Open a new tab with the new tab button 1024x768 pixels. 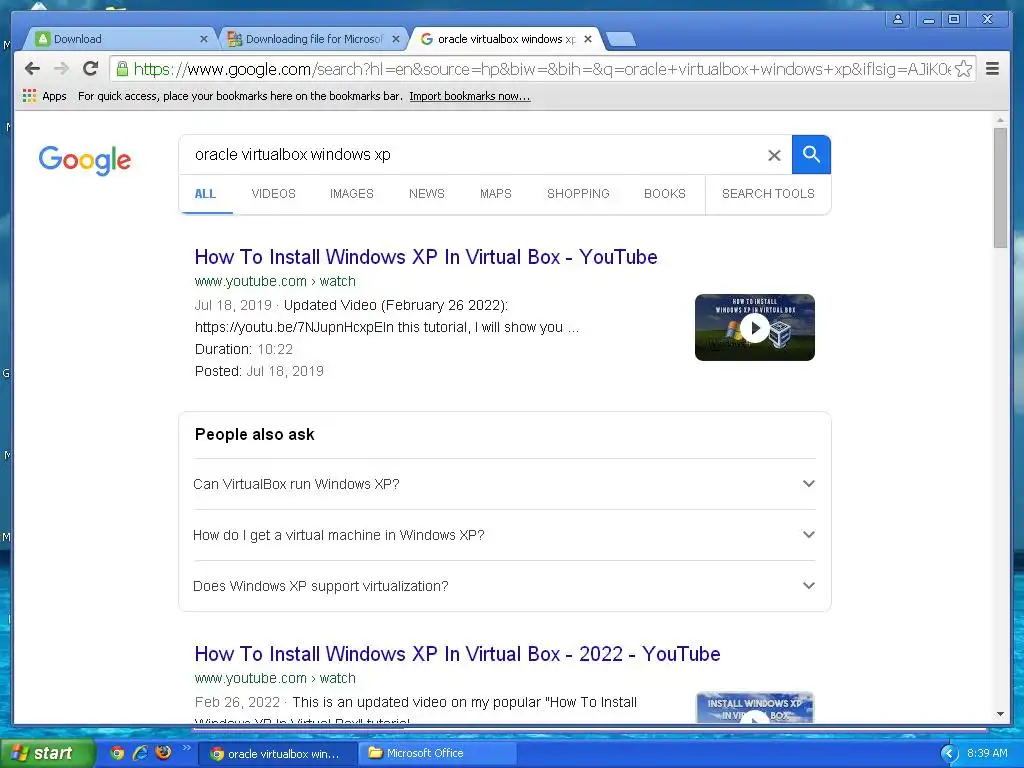point(620,40)
